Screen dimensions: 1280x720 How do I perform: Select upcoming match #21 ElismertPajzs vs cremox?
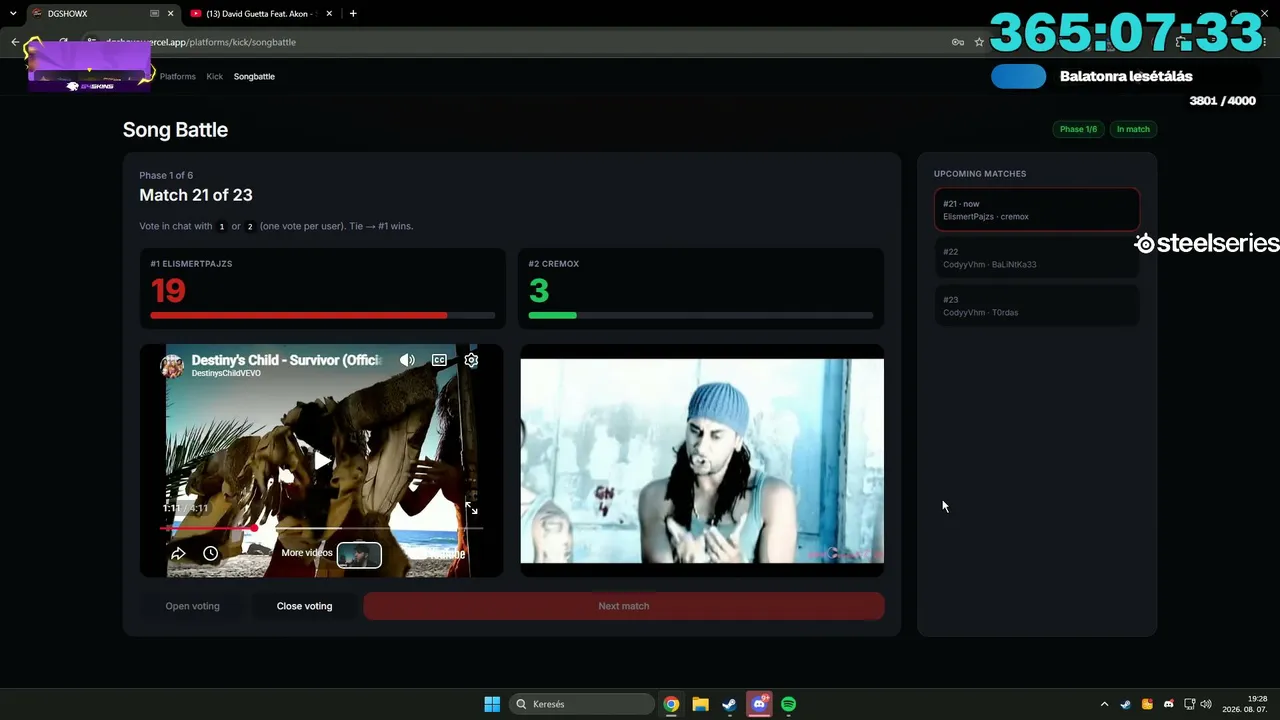click(x=1037, y=210)
